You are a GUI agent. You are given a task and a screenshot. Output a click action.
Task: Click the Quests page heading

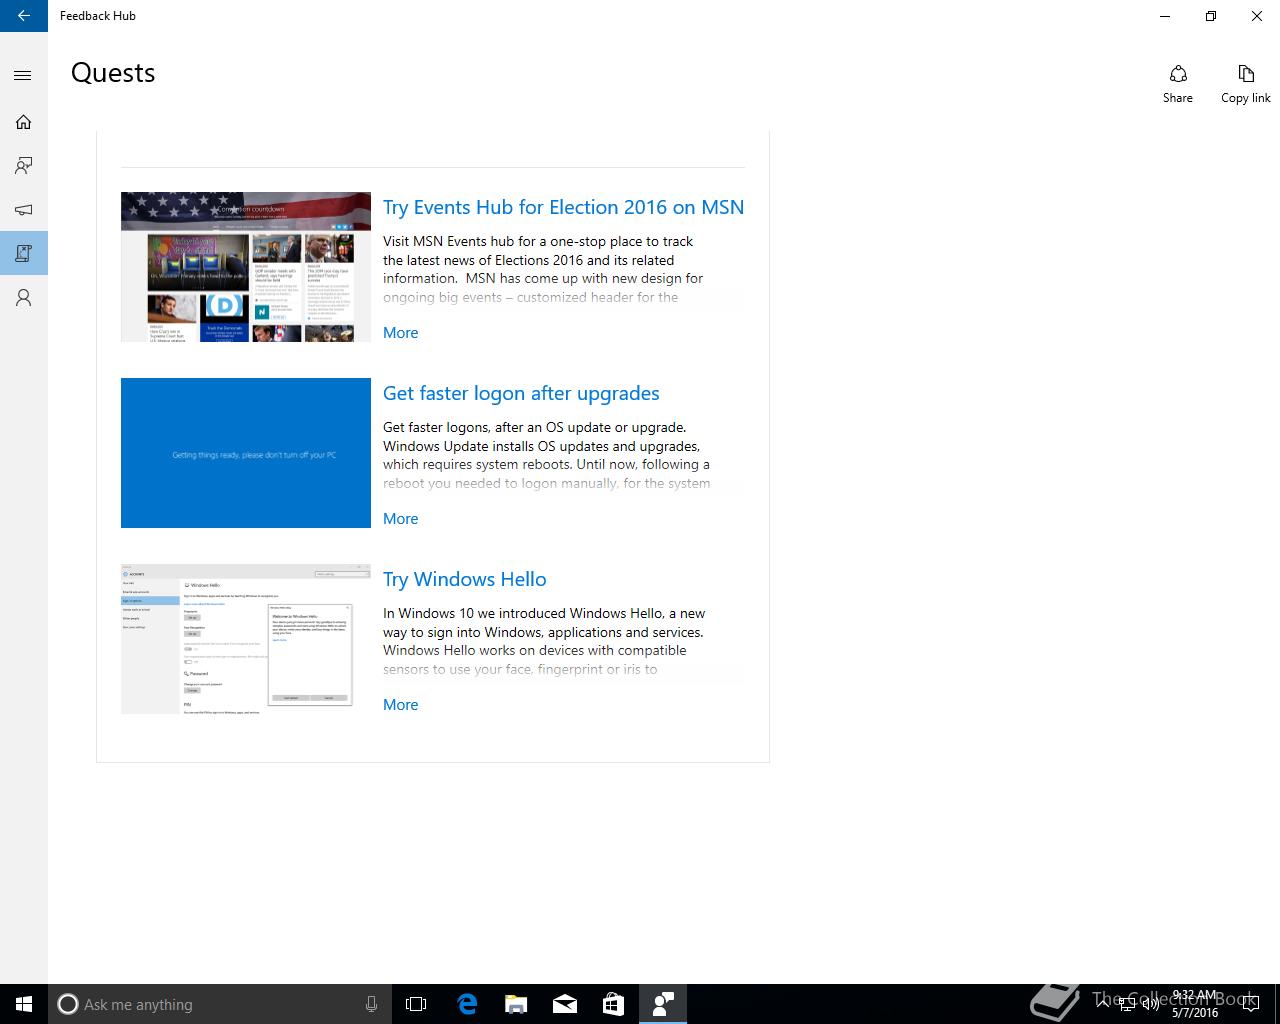coord(113,73)
